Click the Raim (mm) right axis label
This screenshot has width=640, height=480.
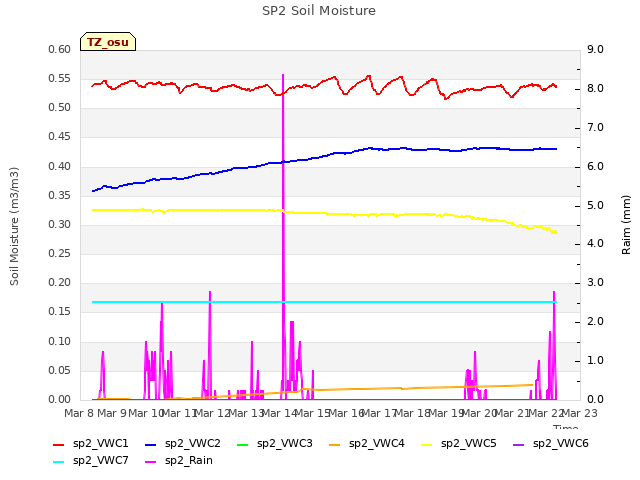point(626,225)
